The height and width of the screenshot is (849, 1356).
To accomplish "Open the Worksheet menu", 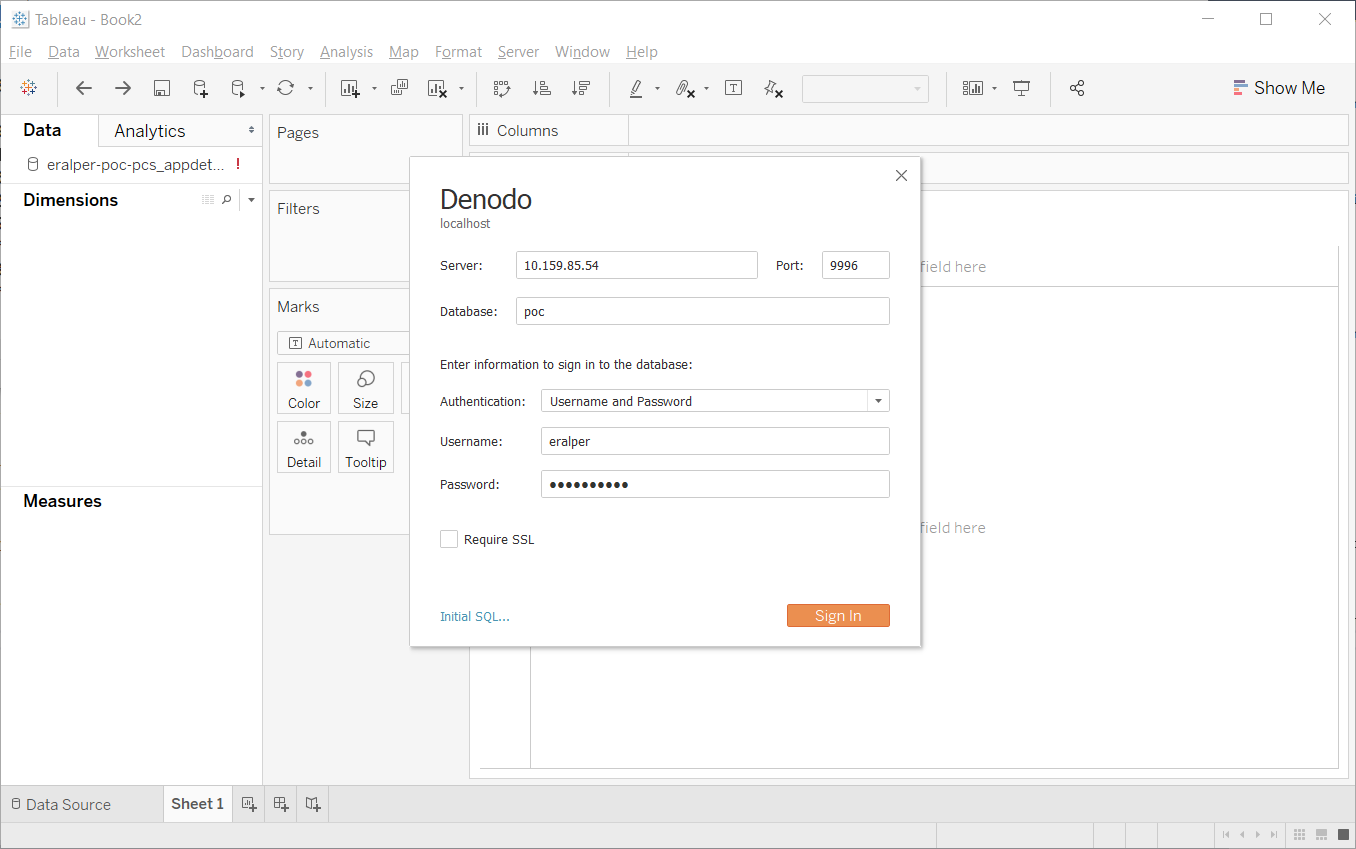I will click(x=130, y=52).
